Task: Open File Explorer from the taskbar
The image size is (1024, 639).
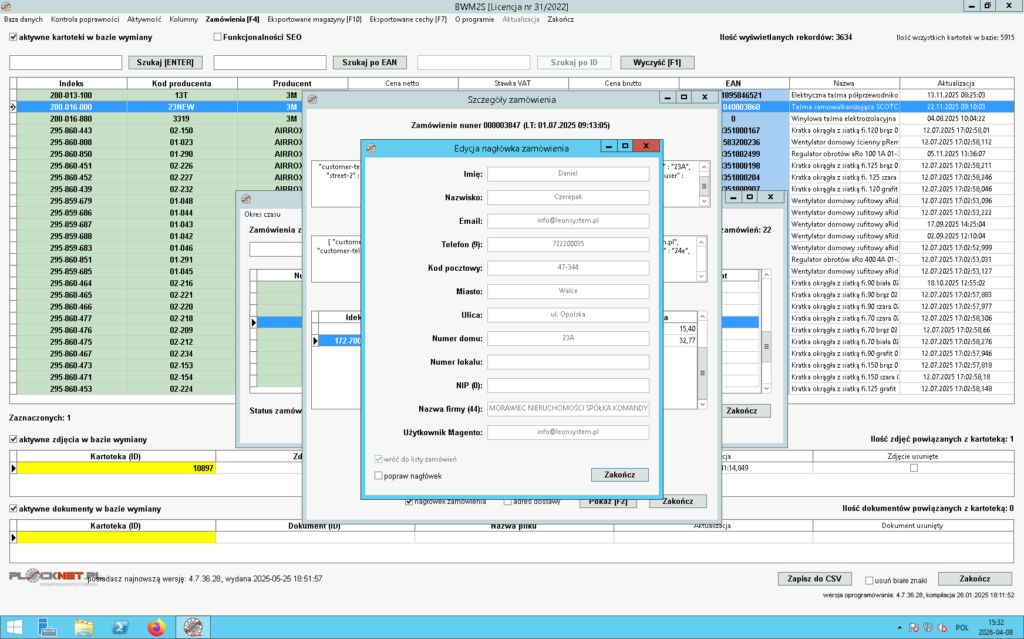Action: coord(84,627)
